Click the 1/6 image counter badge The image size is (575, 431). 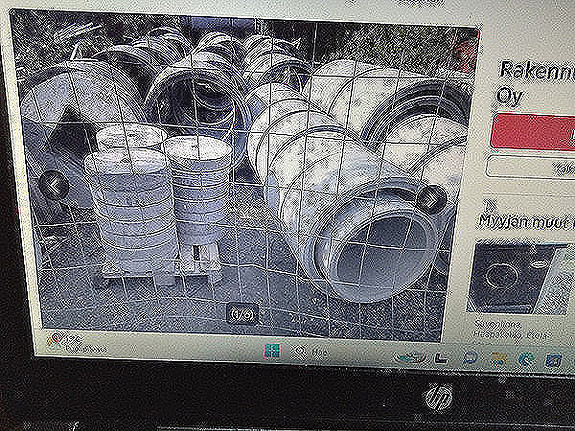tap(242, 314)
